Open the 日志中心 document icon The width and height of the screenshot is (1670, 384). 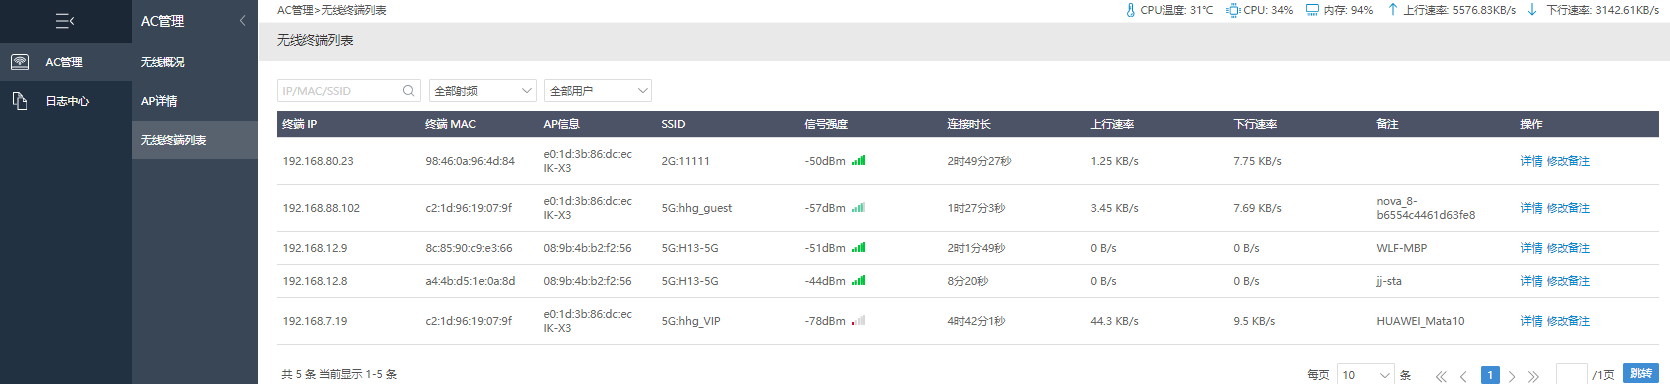coord(20,101)
